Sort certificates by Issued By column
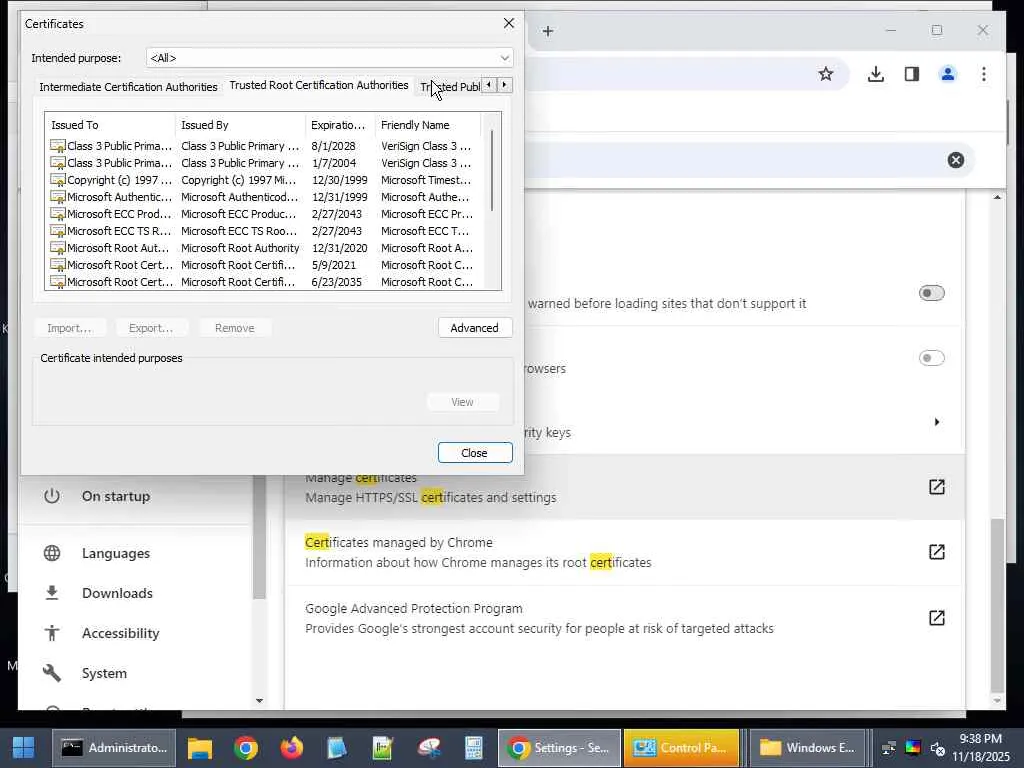The width and height of the screenshot is (1024, 768). [240, 125]
